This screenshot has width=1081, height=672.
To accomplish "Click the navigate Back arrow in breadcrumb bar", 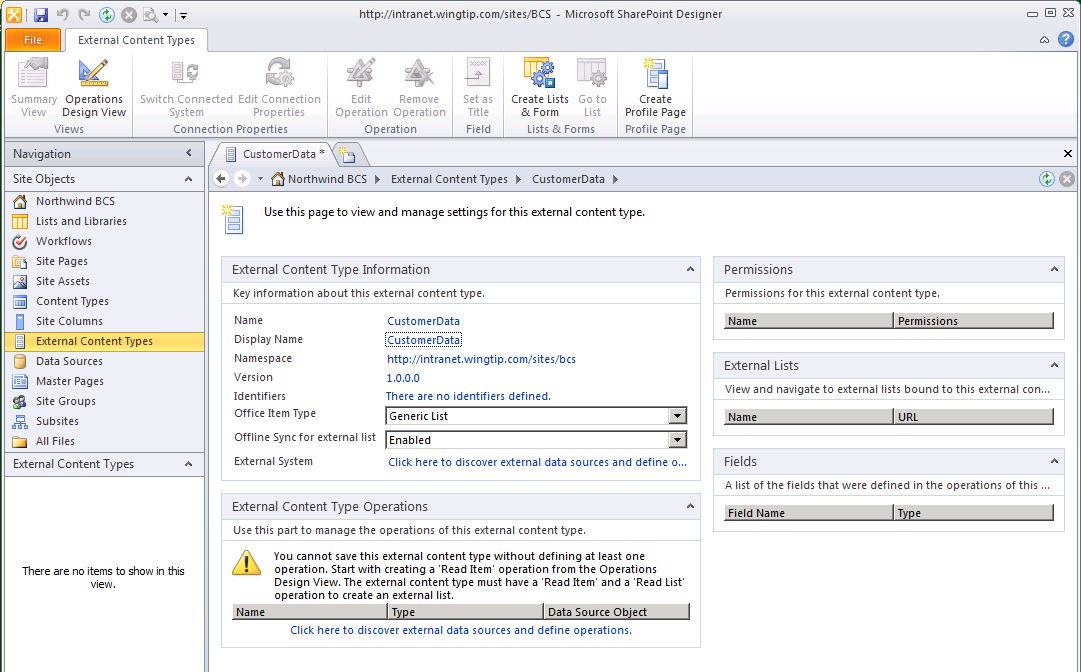I will 221,179.
